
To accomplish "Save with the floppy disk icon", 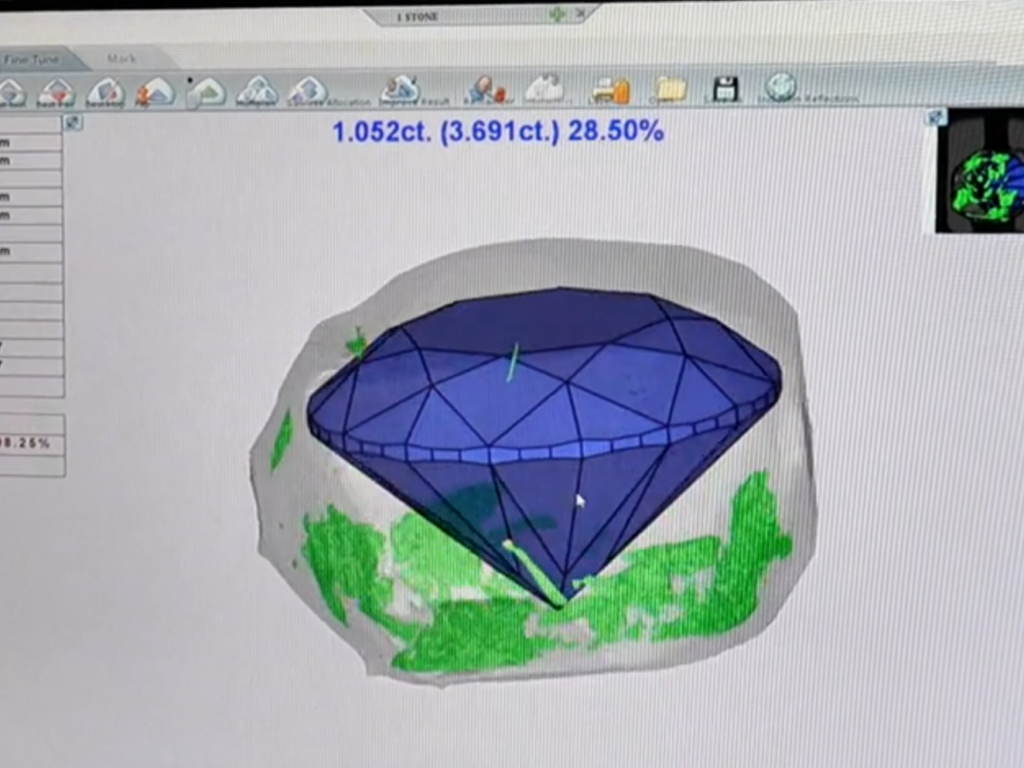I will point(724,89).
